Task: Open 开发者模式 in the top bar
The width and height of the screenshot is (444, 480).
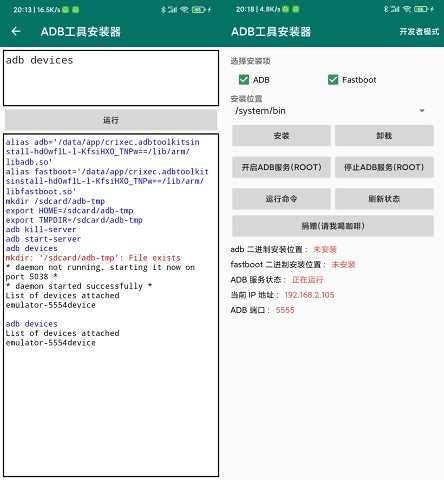Action: (x=419, y=32)
